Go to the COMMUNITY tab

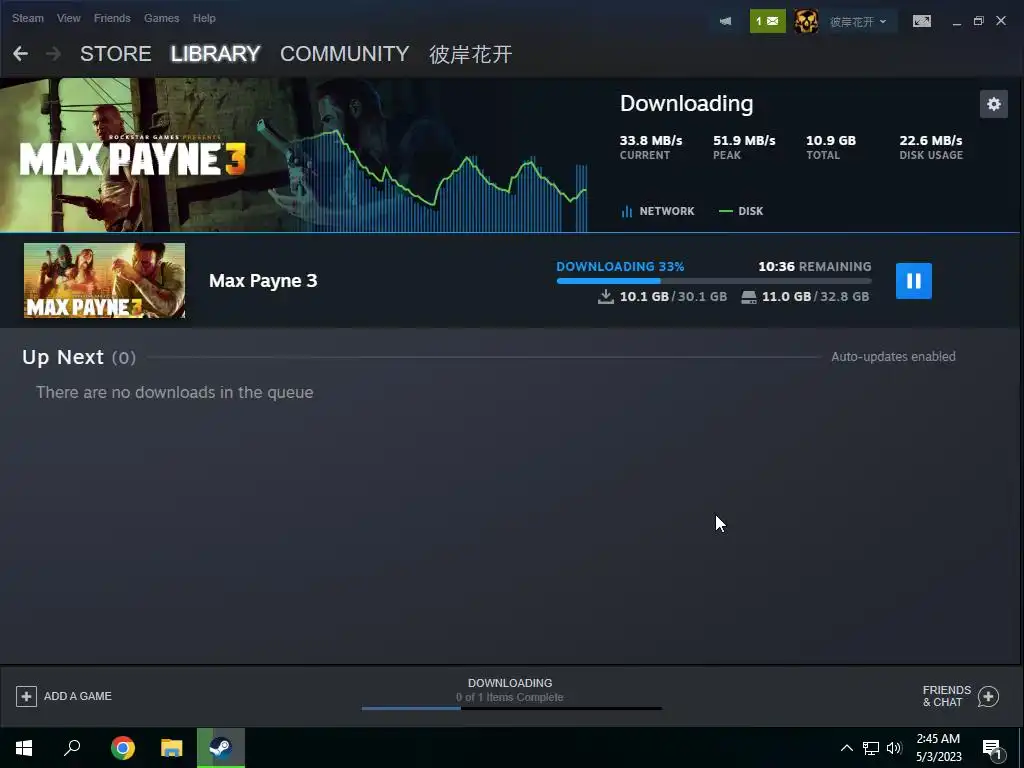pyautogui.click(x=344, y=54)
